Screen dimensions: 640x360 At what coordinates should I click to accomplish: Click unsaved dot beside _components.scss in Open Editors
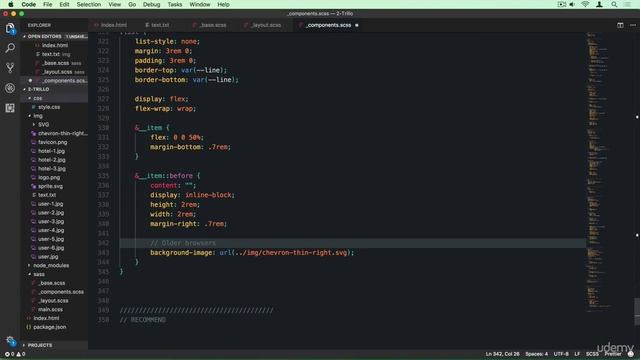pos(30,80)
